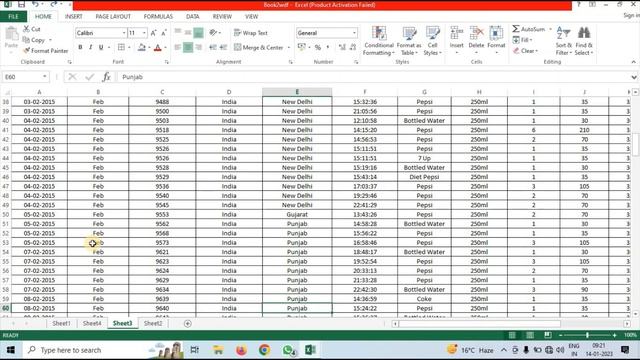
Task: Open the REVIEW ribbon tab
Action: pyautogui.click(x=222, y=16)
